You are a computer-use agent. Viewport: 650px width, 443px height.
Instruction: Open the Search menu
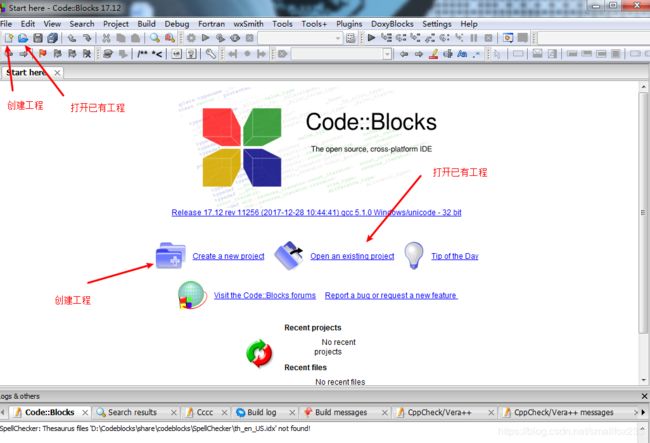click(x=82, y=24)
